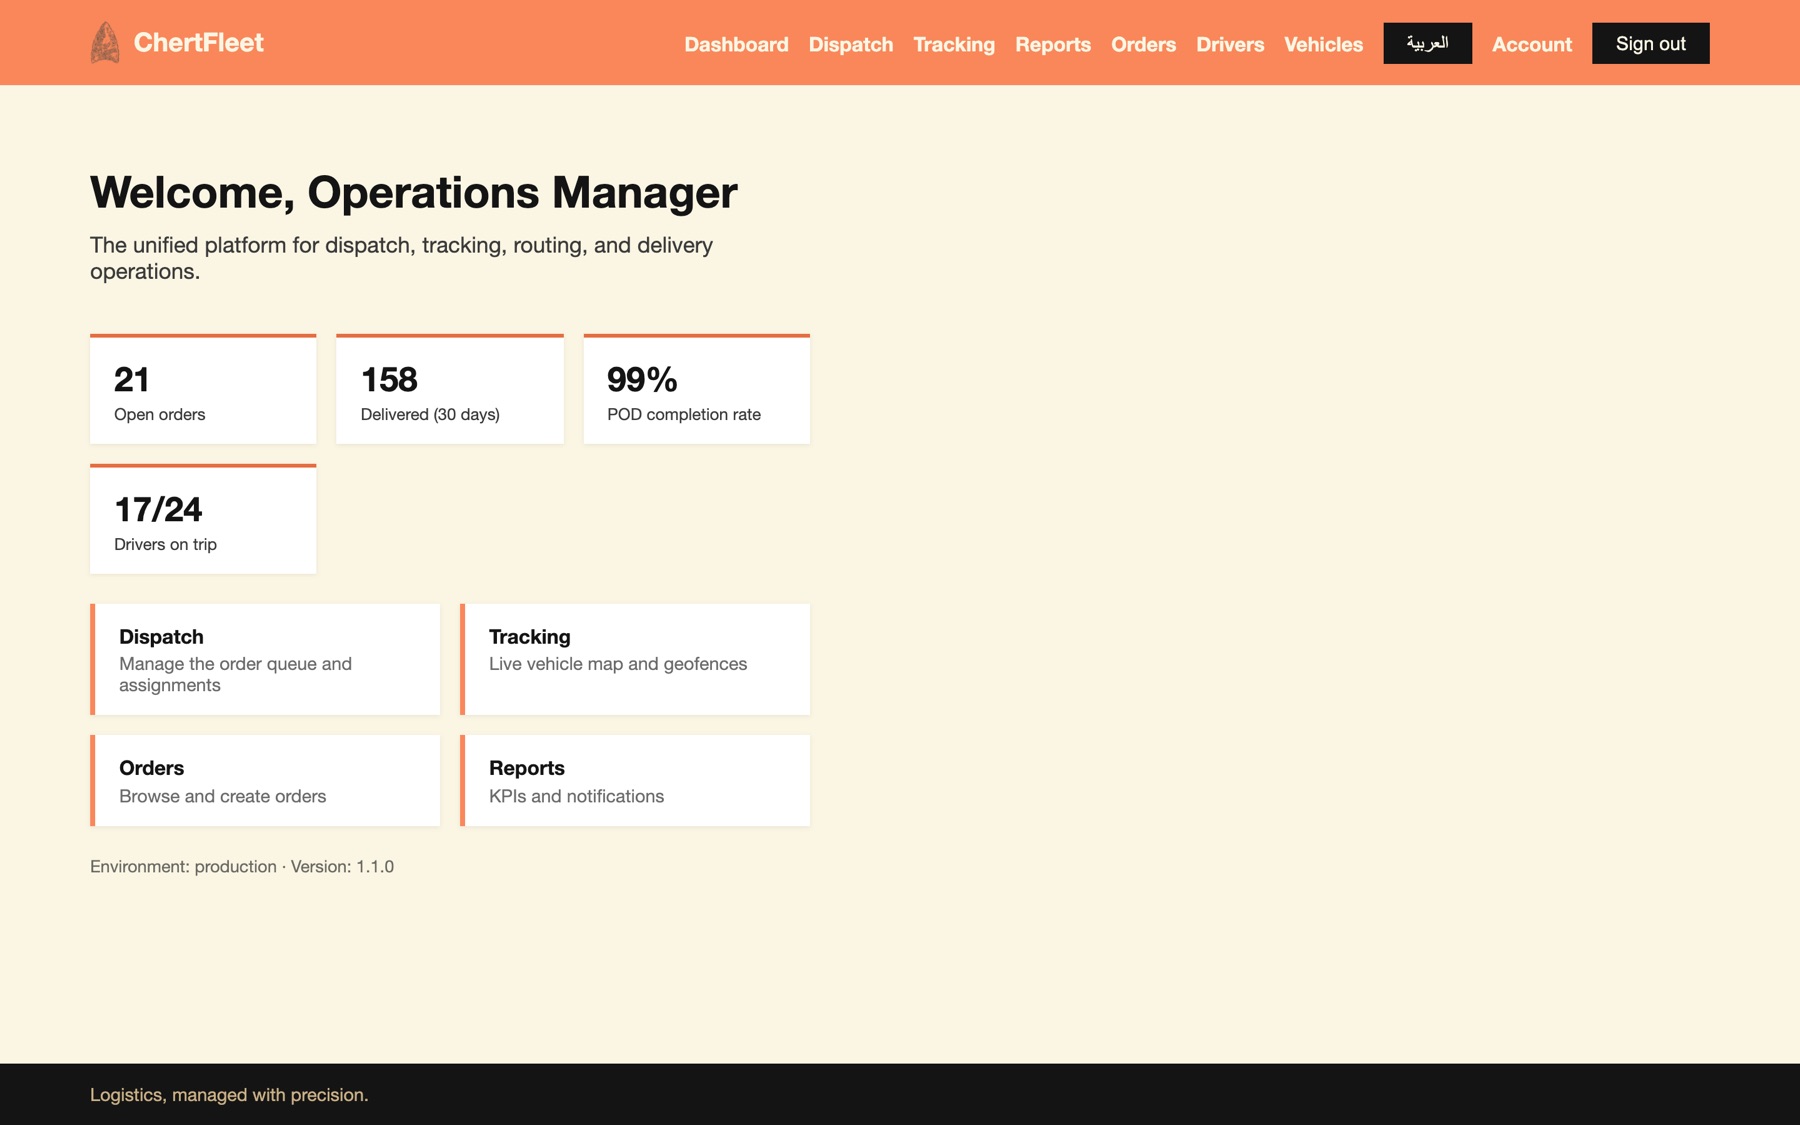Click the Welcome, Operations Manager heading
This screenshot has width=1800, height=1125.
click(414, 192)
